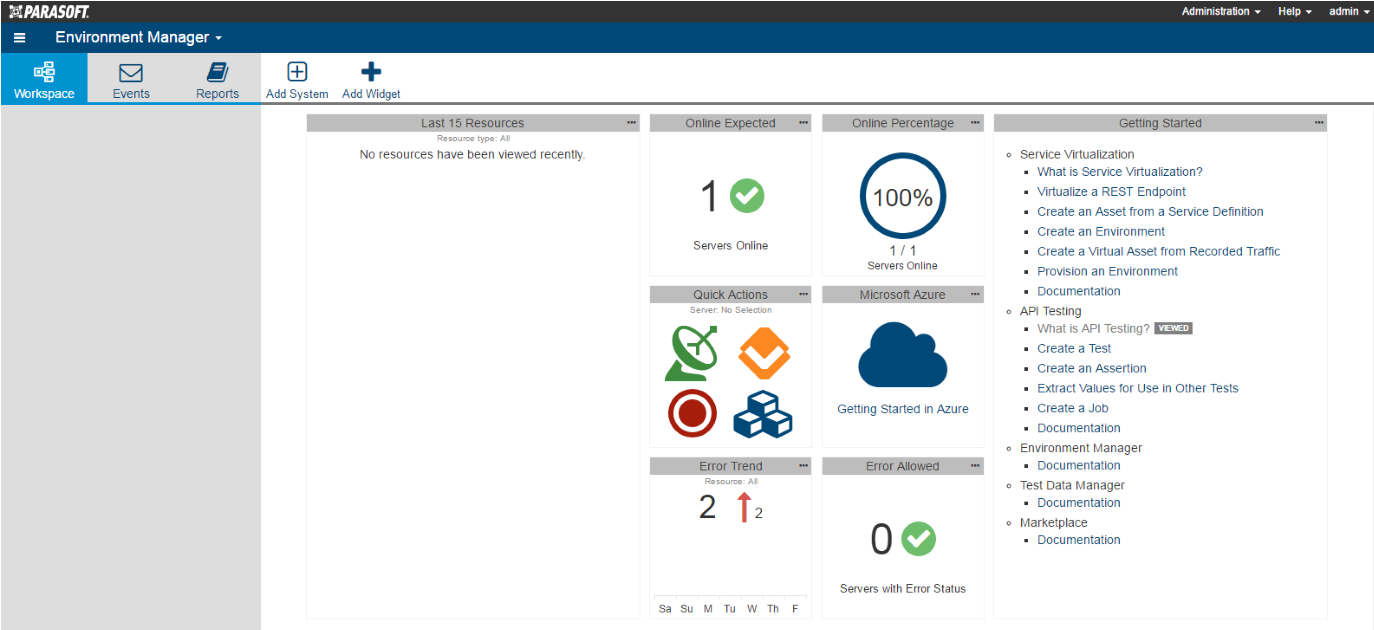Viewport: 1374px width, 630px height.
Task: Click the Provision an Environment link
Action: pos(1108,272)
